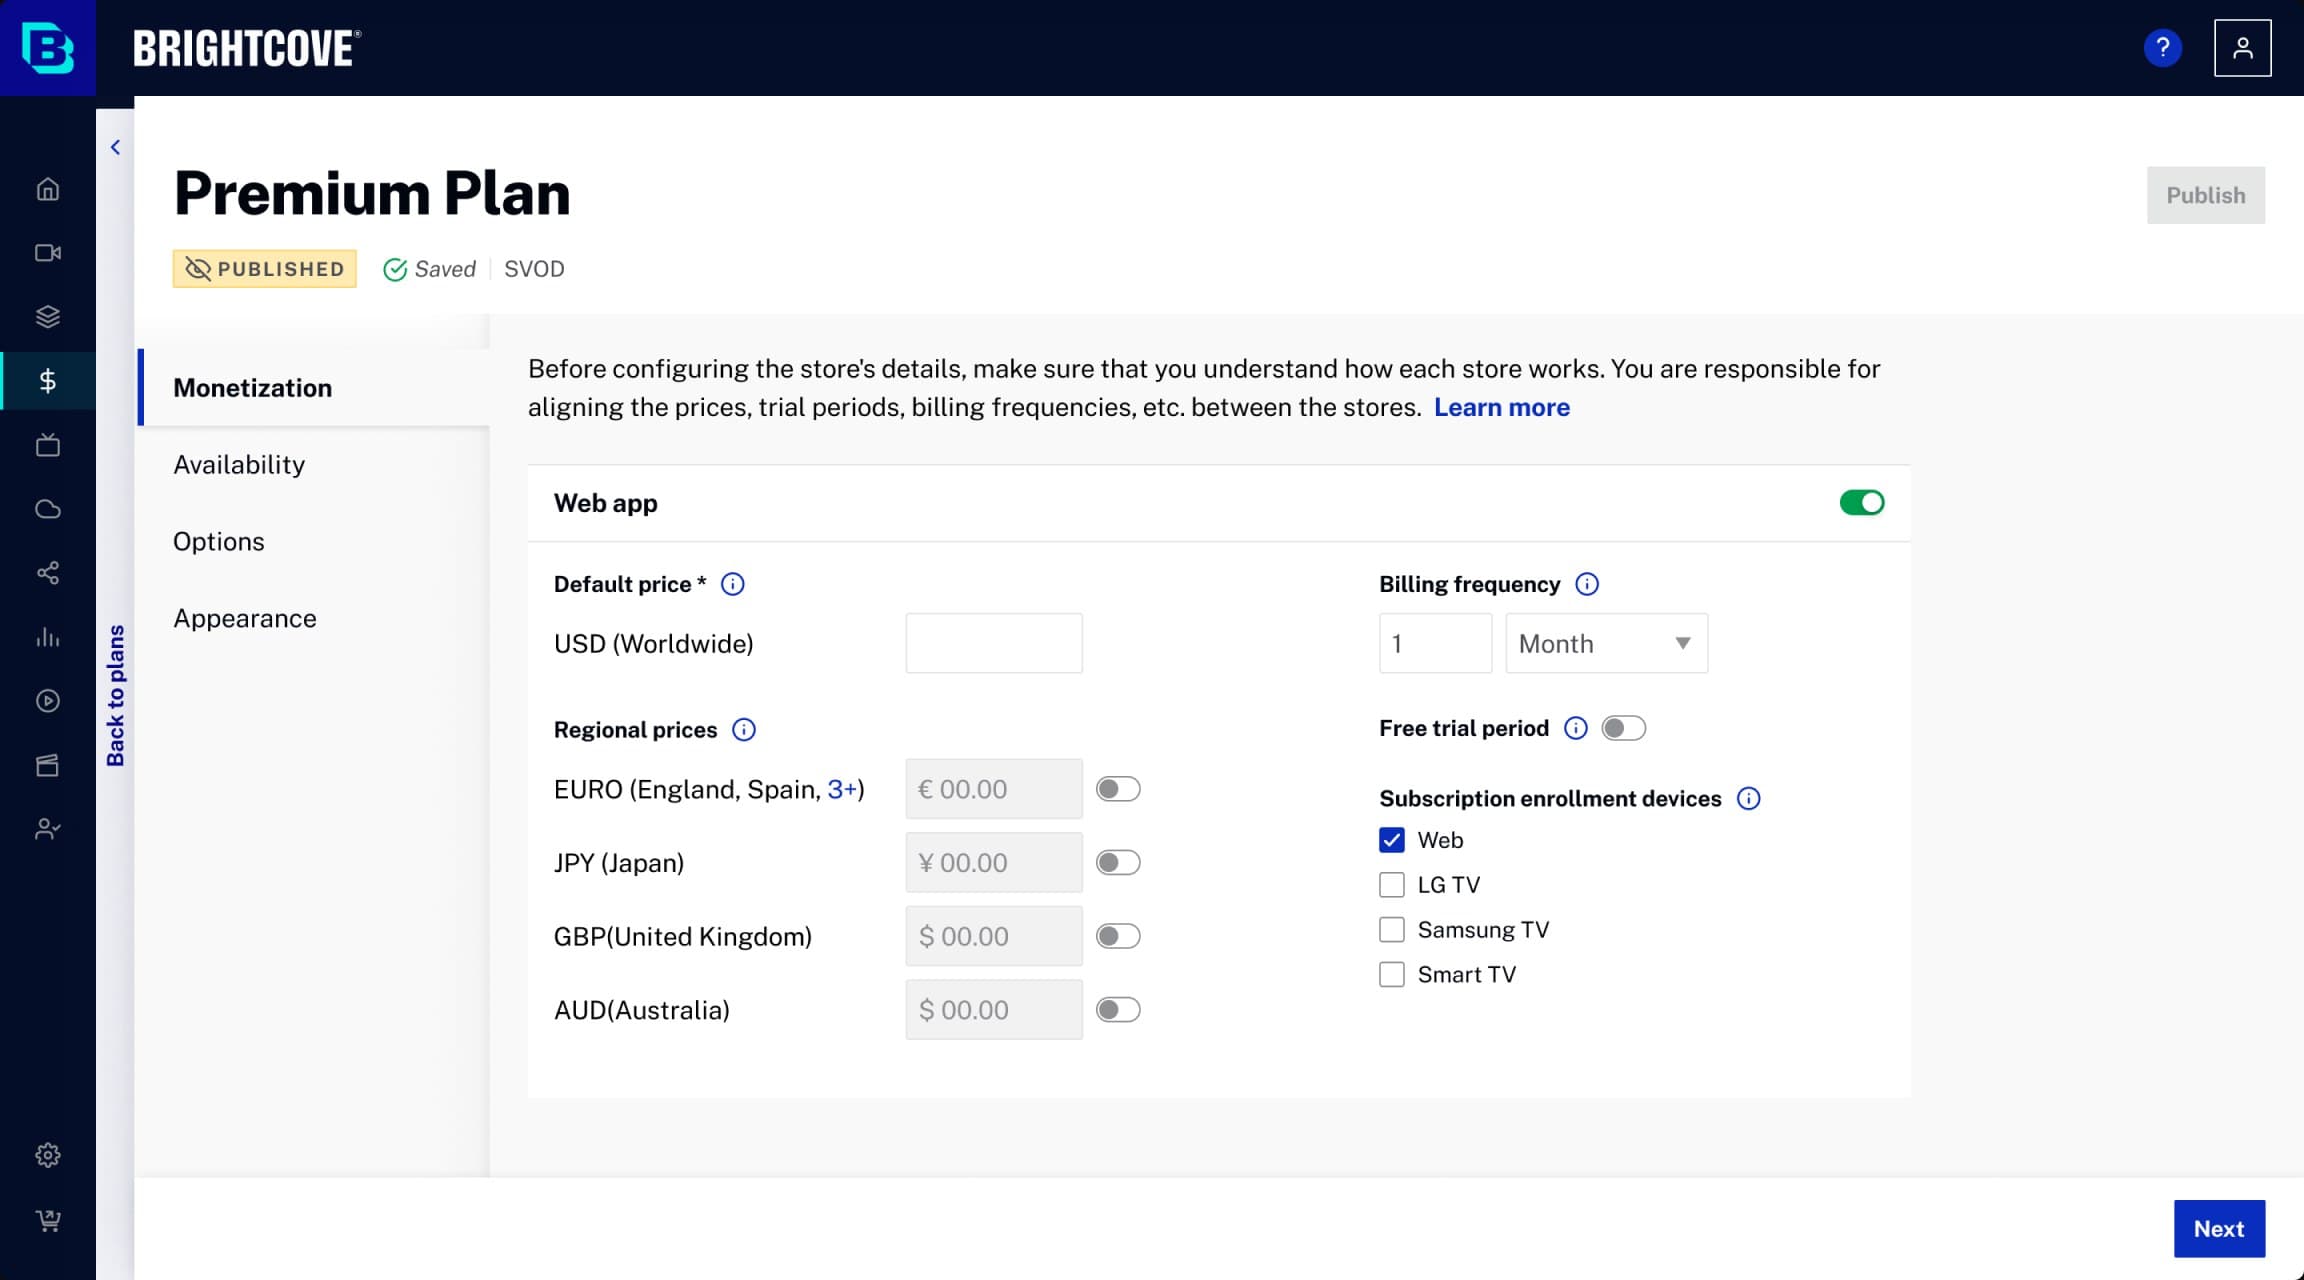The image size is (2304, 1280).
Task: Open the layers stack sidebar icon
Action: 48,317
